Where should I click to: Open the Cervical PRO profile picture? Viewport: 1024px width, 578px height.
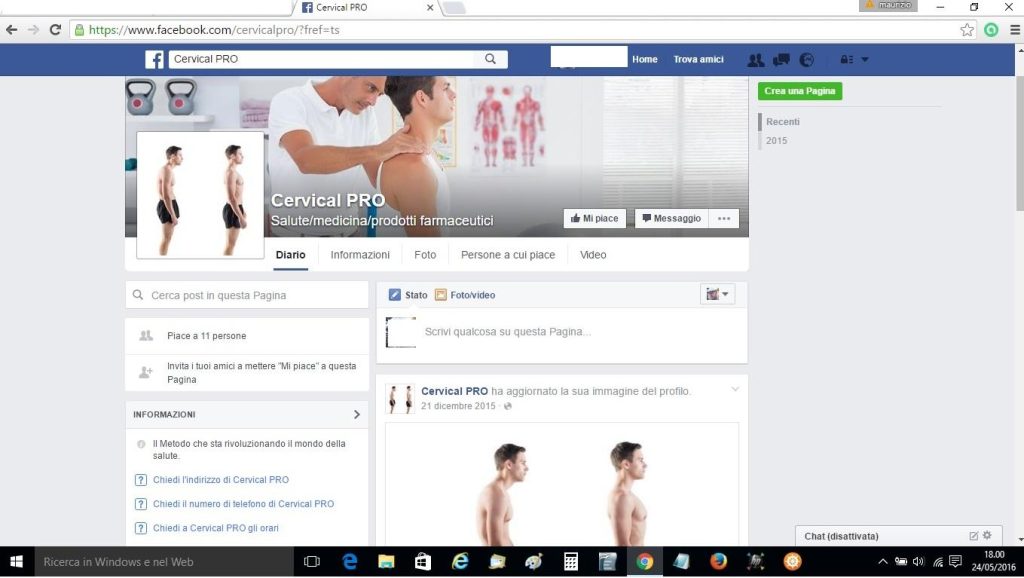tap(200, 195)
